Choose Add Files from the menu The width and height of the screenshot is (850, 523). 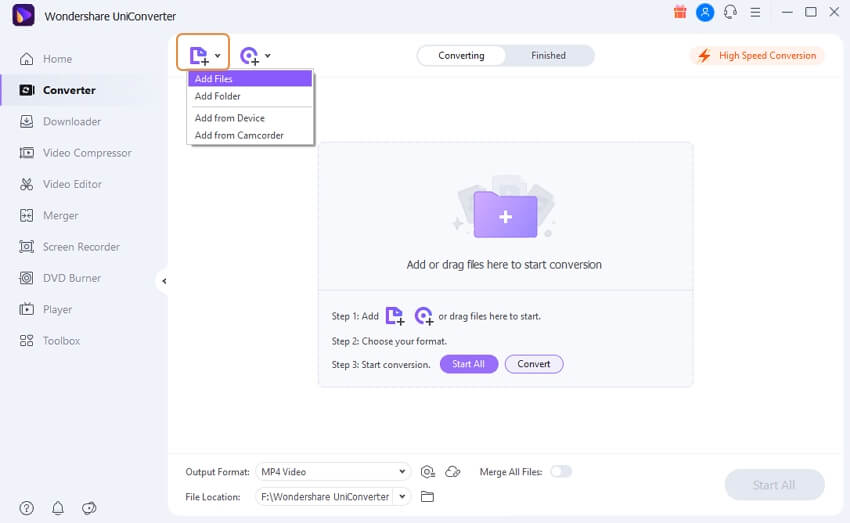(x=250, y=79)
